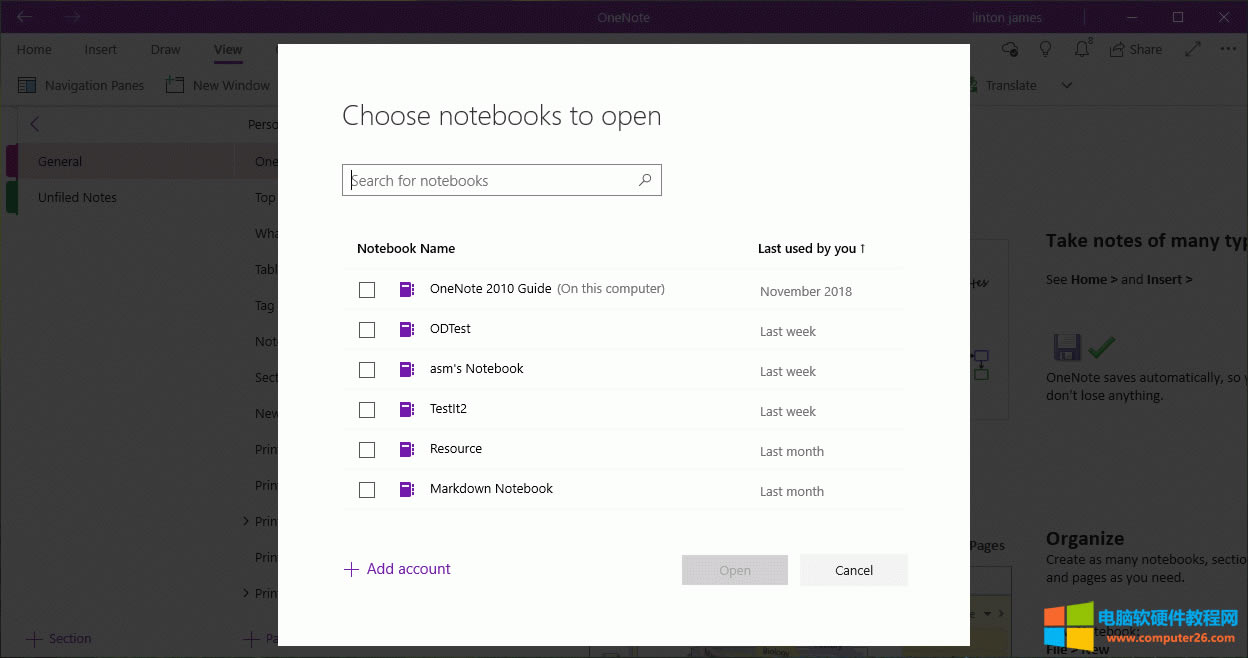The width and height of the screenshot is (1248, 658).
Task: Click the Add account link
Action: point(397,568)
